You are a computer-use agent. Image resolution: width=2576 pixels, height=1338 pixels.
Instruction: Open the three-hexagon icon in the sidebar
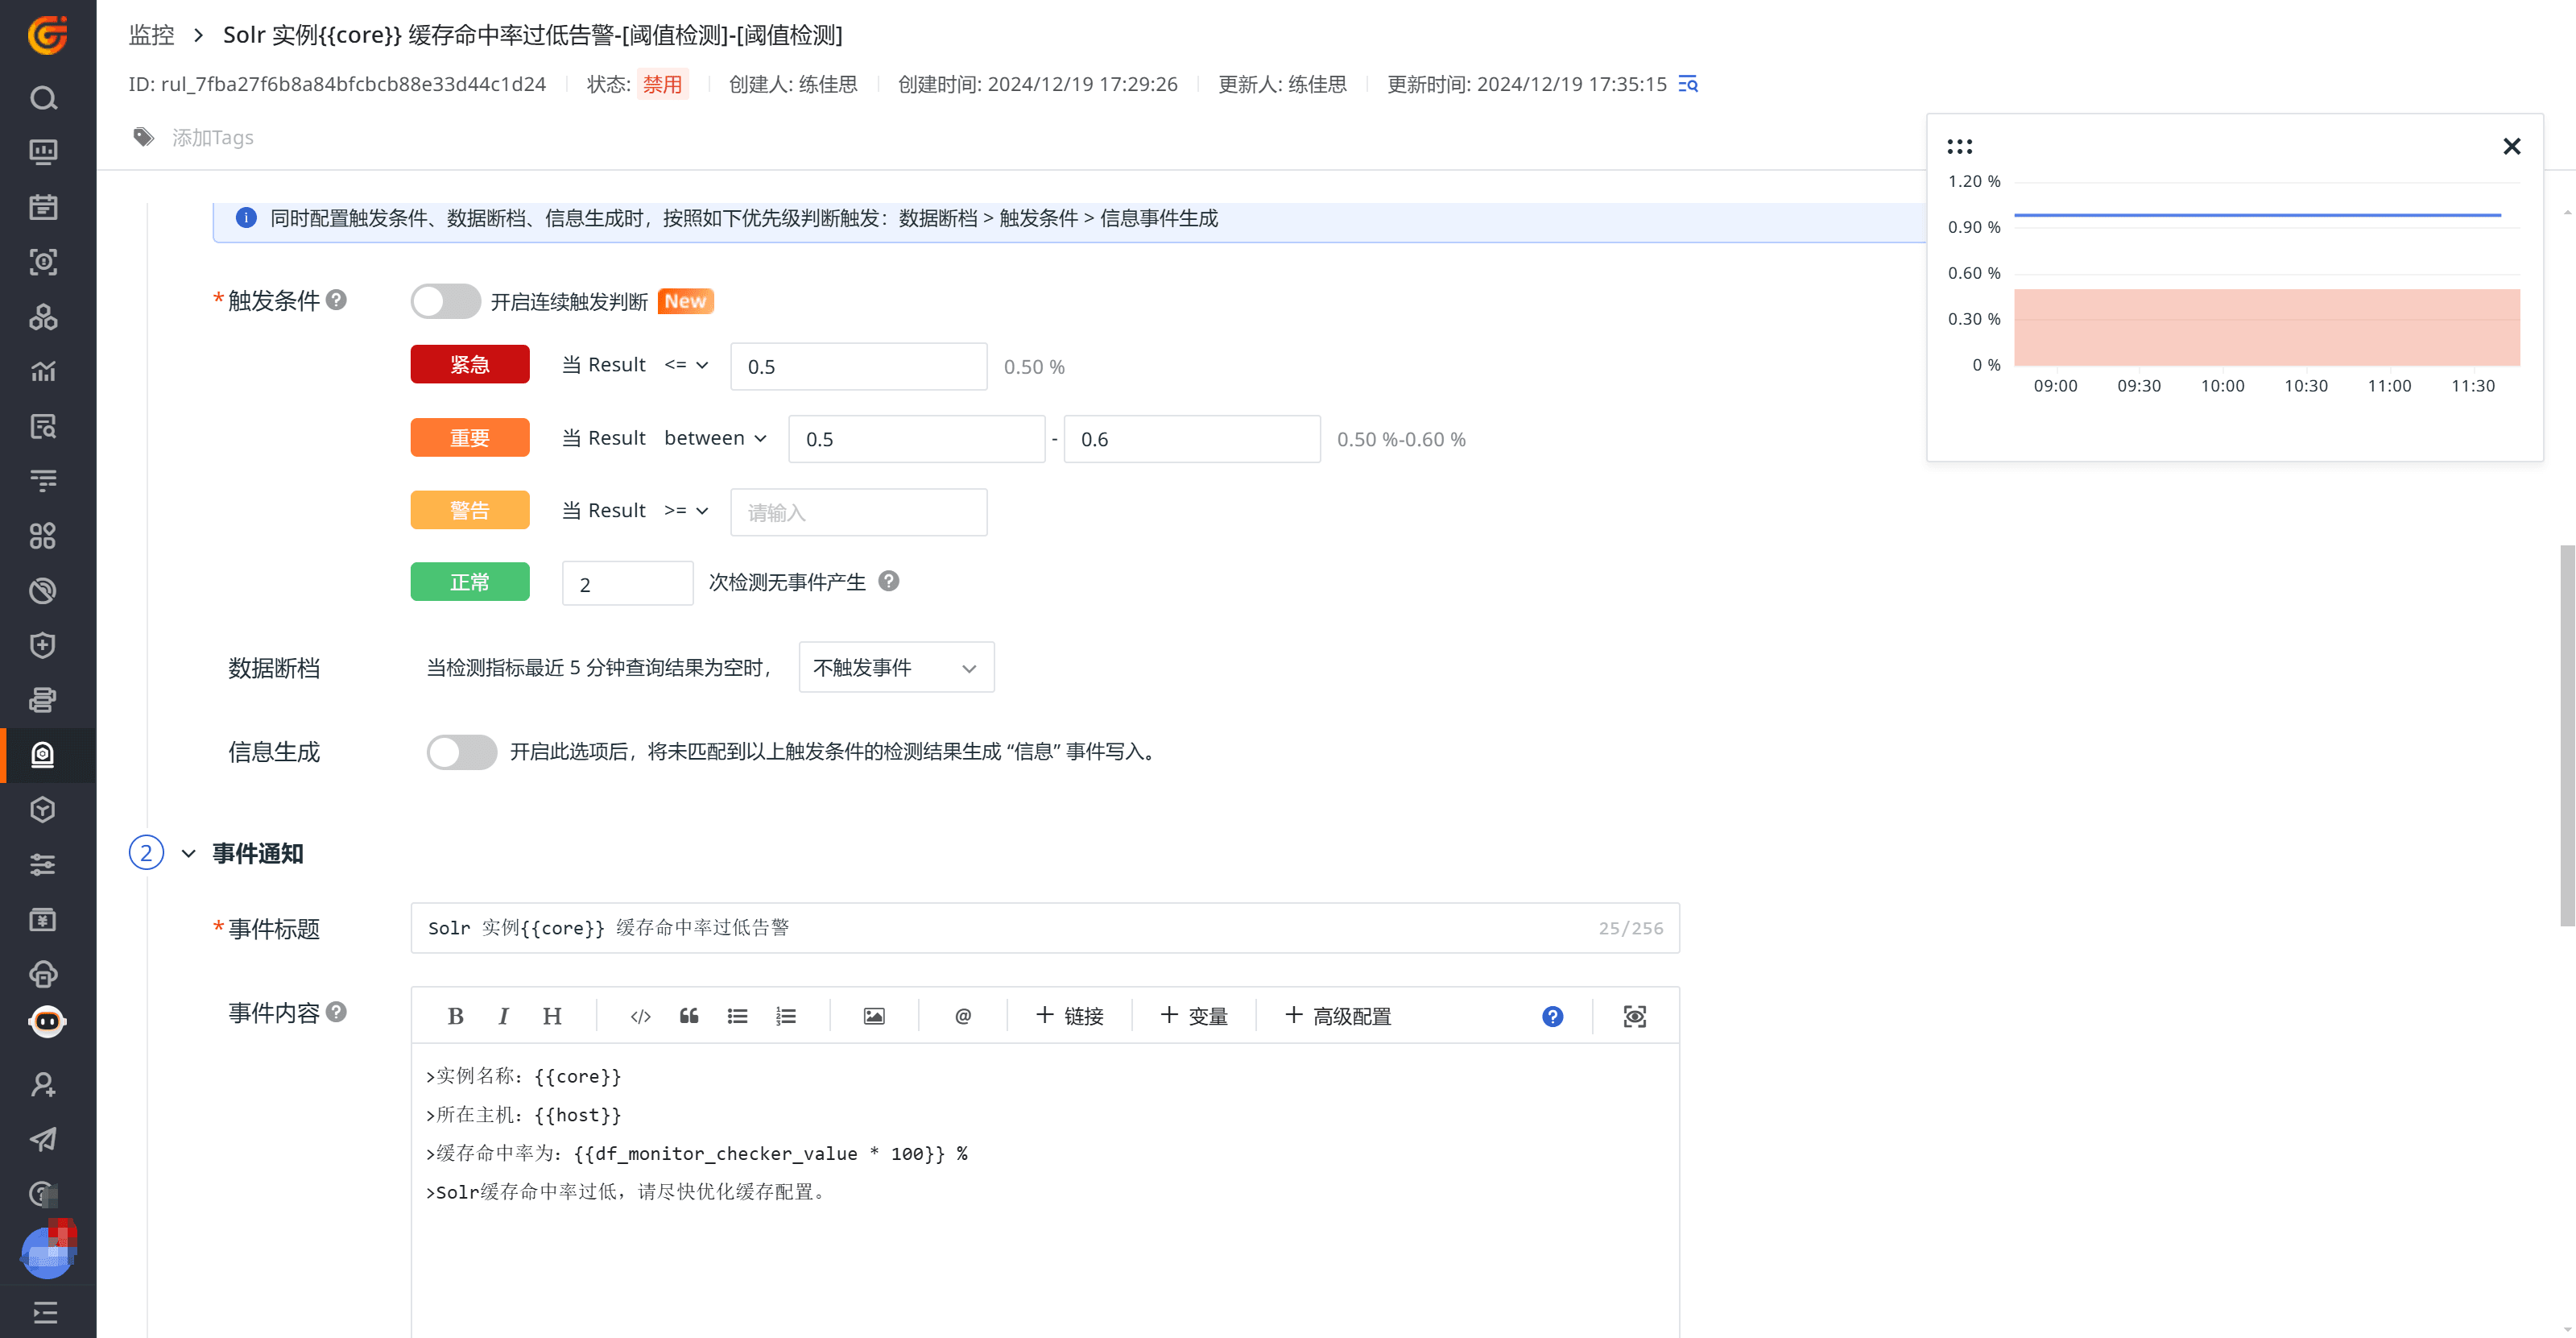[43, 317]
